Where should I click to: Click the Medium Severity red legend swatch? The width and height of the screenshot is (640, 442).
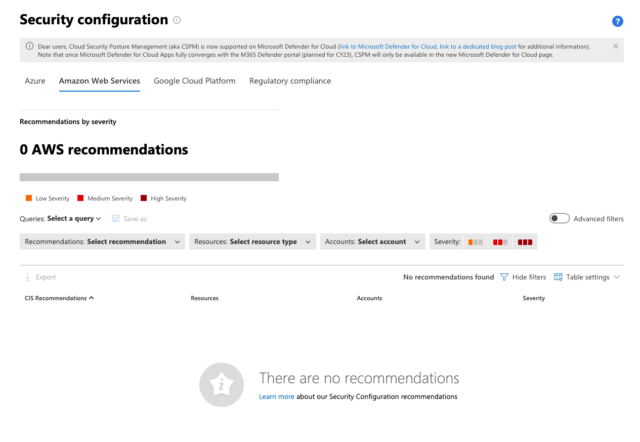(80, 198)
